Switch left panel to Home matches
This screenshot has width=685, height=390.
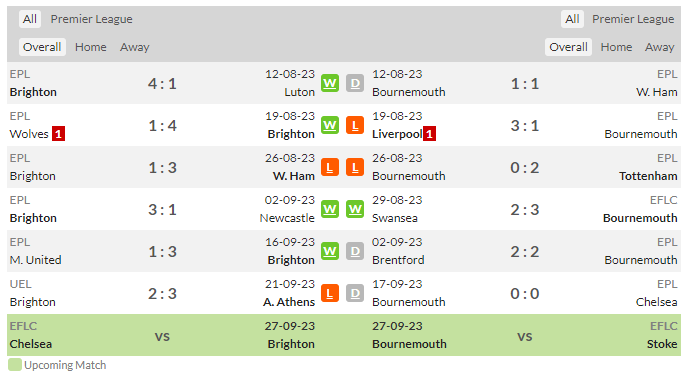[90, 47]
